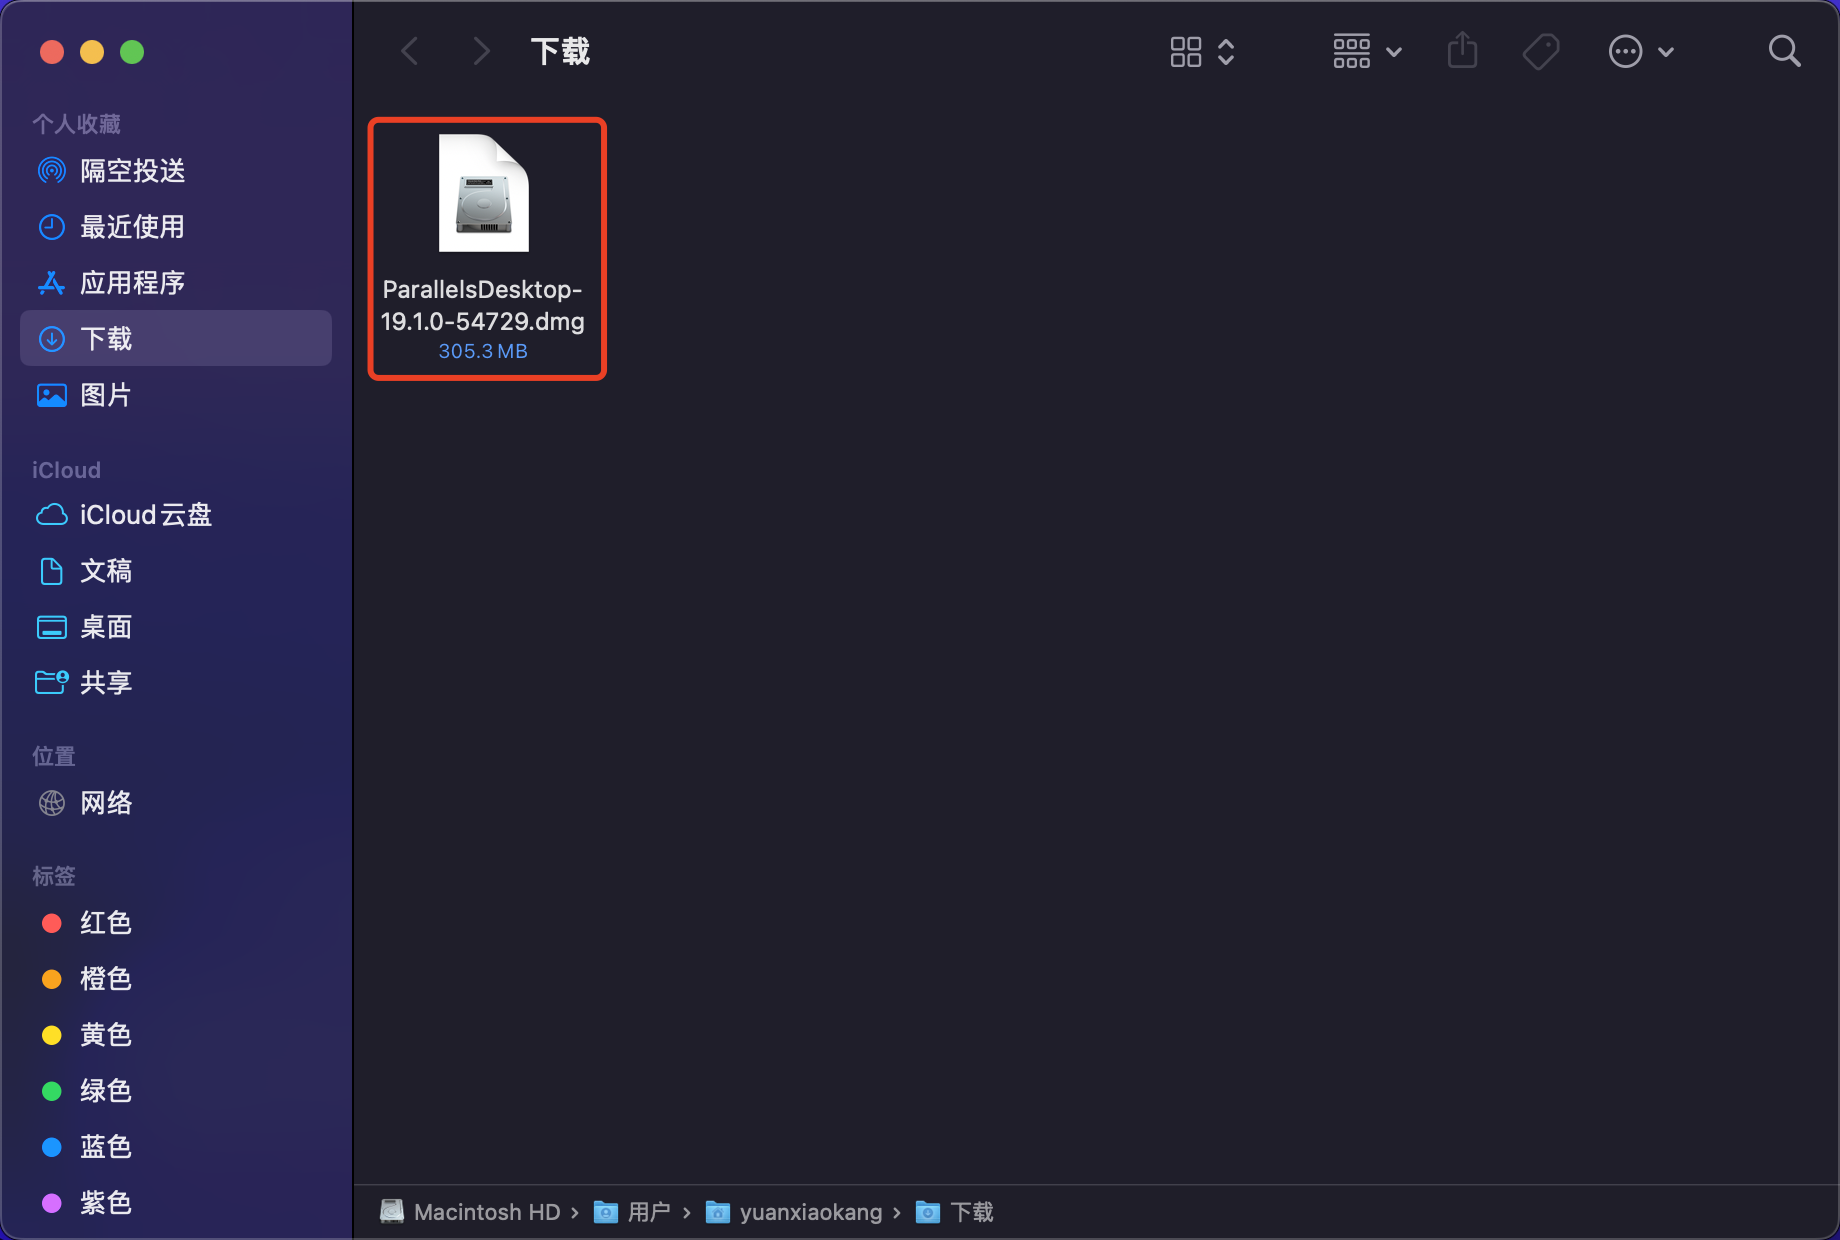This screenshot has height=1240, width=1840.
Task: Filter by red tag 红色
Action: point(176,923)
